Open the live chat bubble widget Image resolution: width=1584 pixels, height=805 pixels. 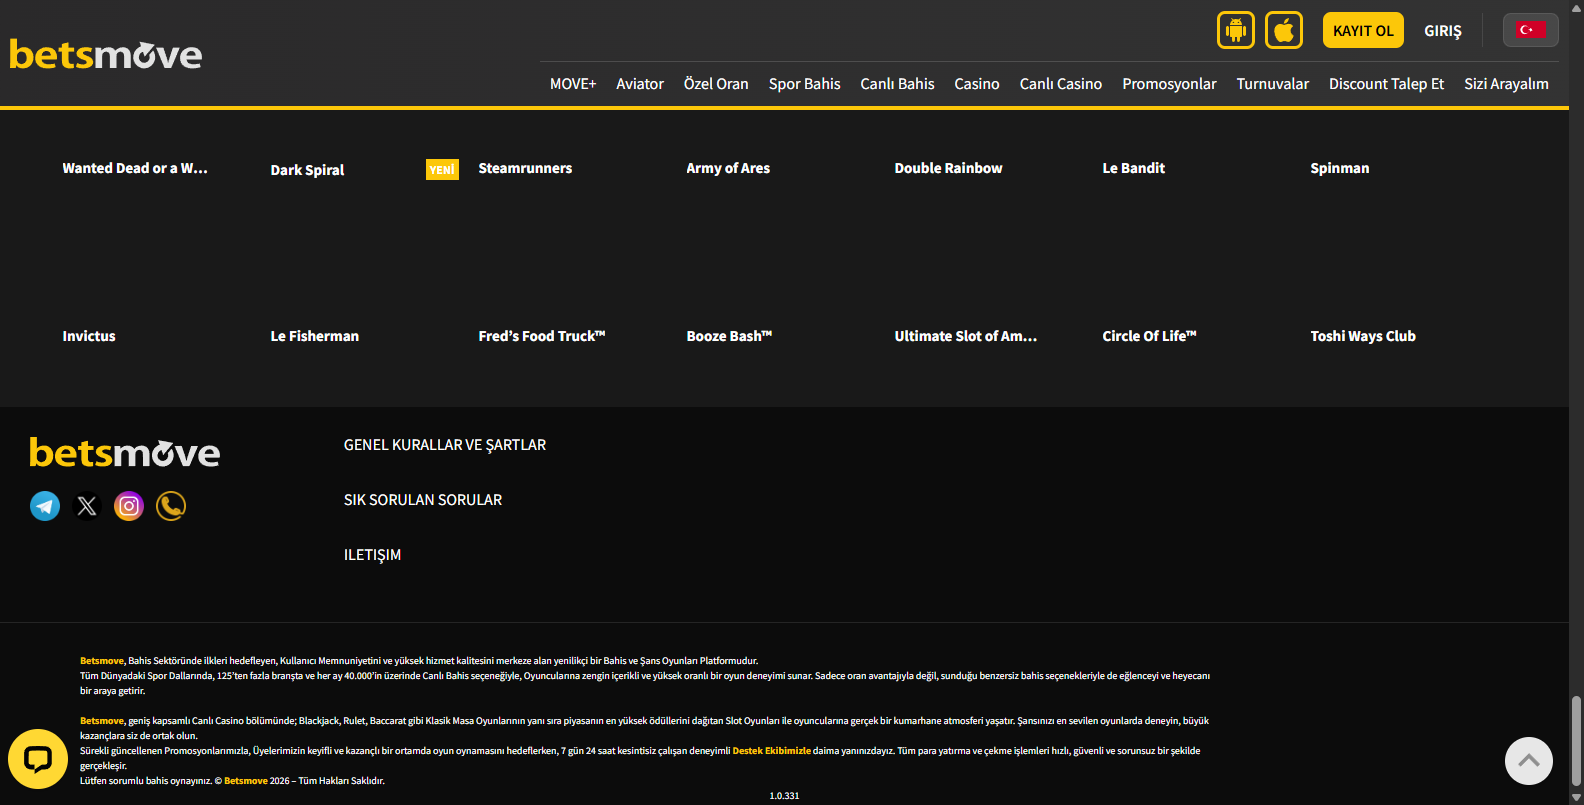pyautogui.click(x=38, y=759)
